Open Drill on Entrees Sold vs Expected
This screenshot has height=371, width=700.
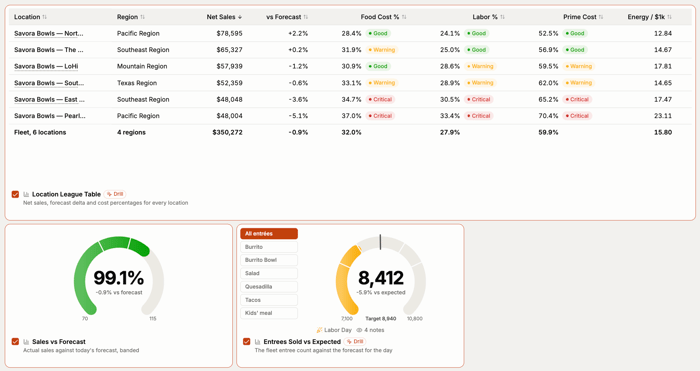[x=355, y=342]
